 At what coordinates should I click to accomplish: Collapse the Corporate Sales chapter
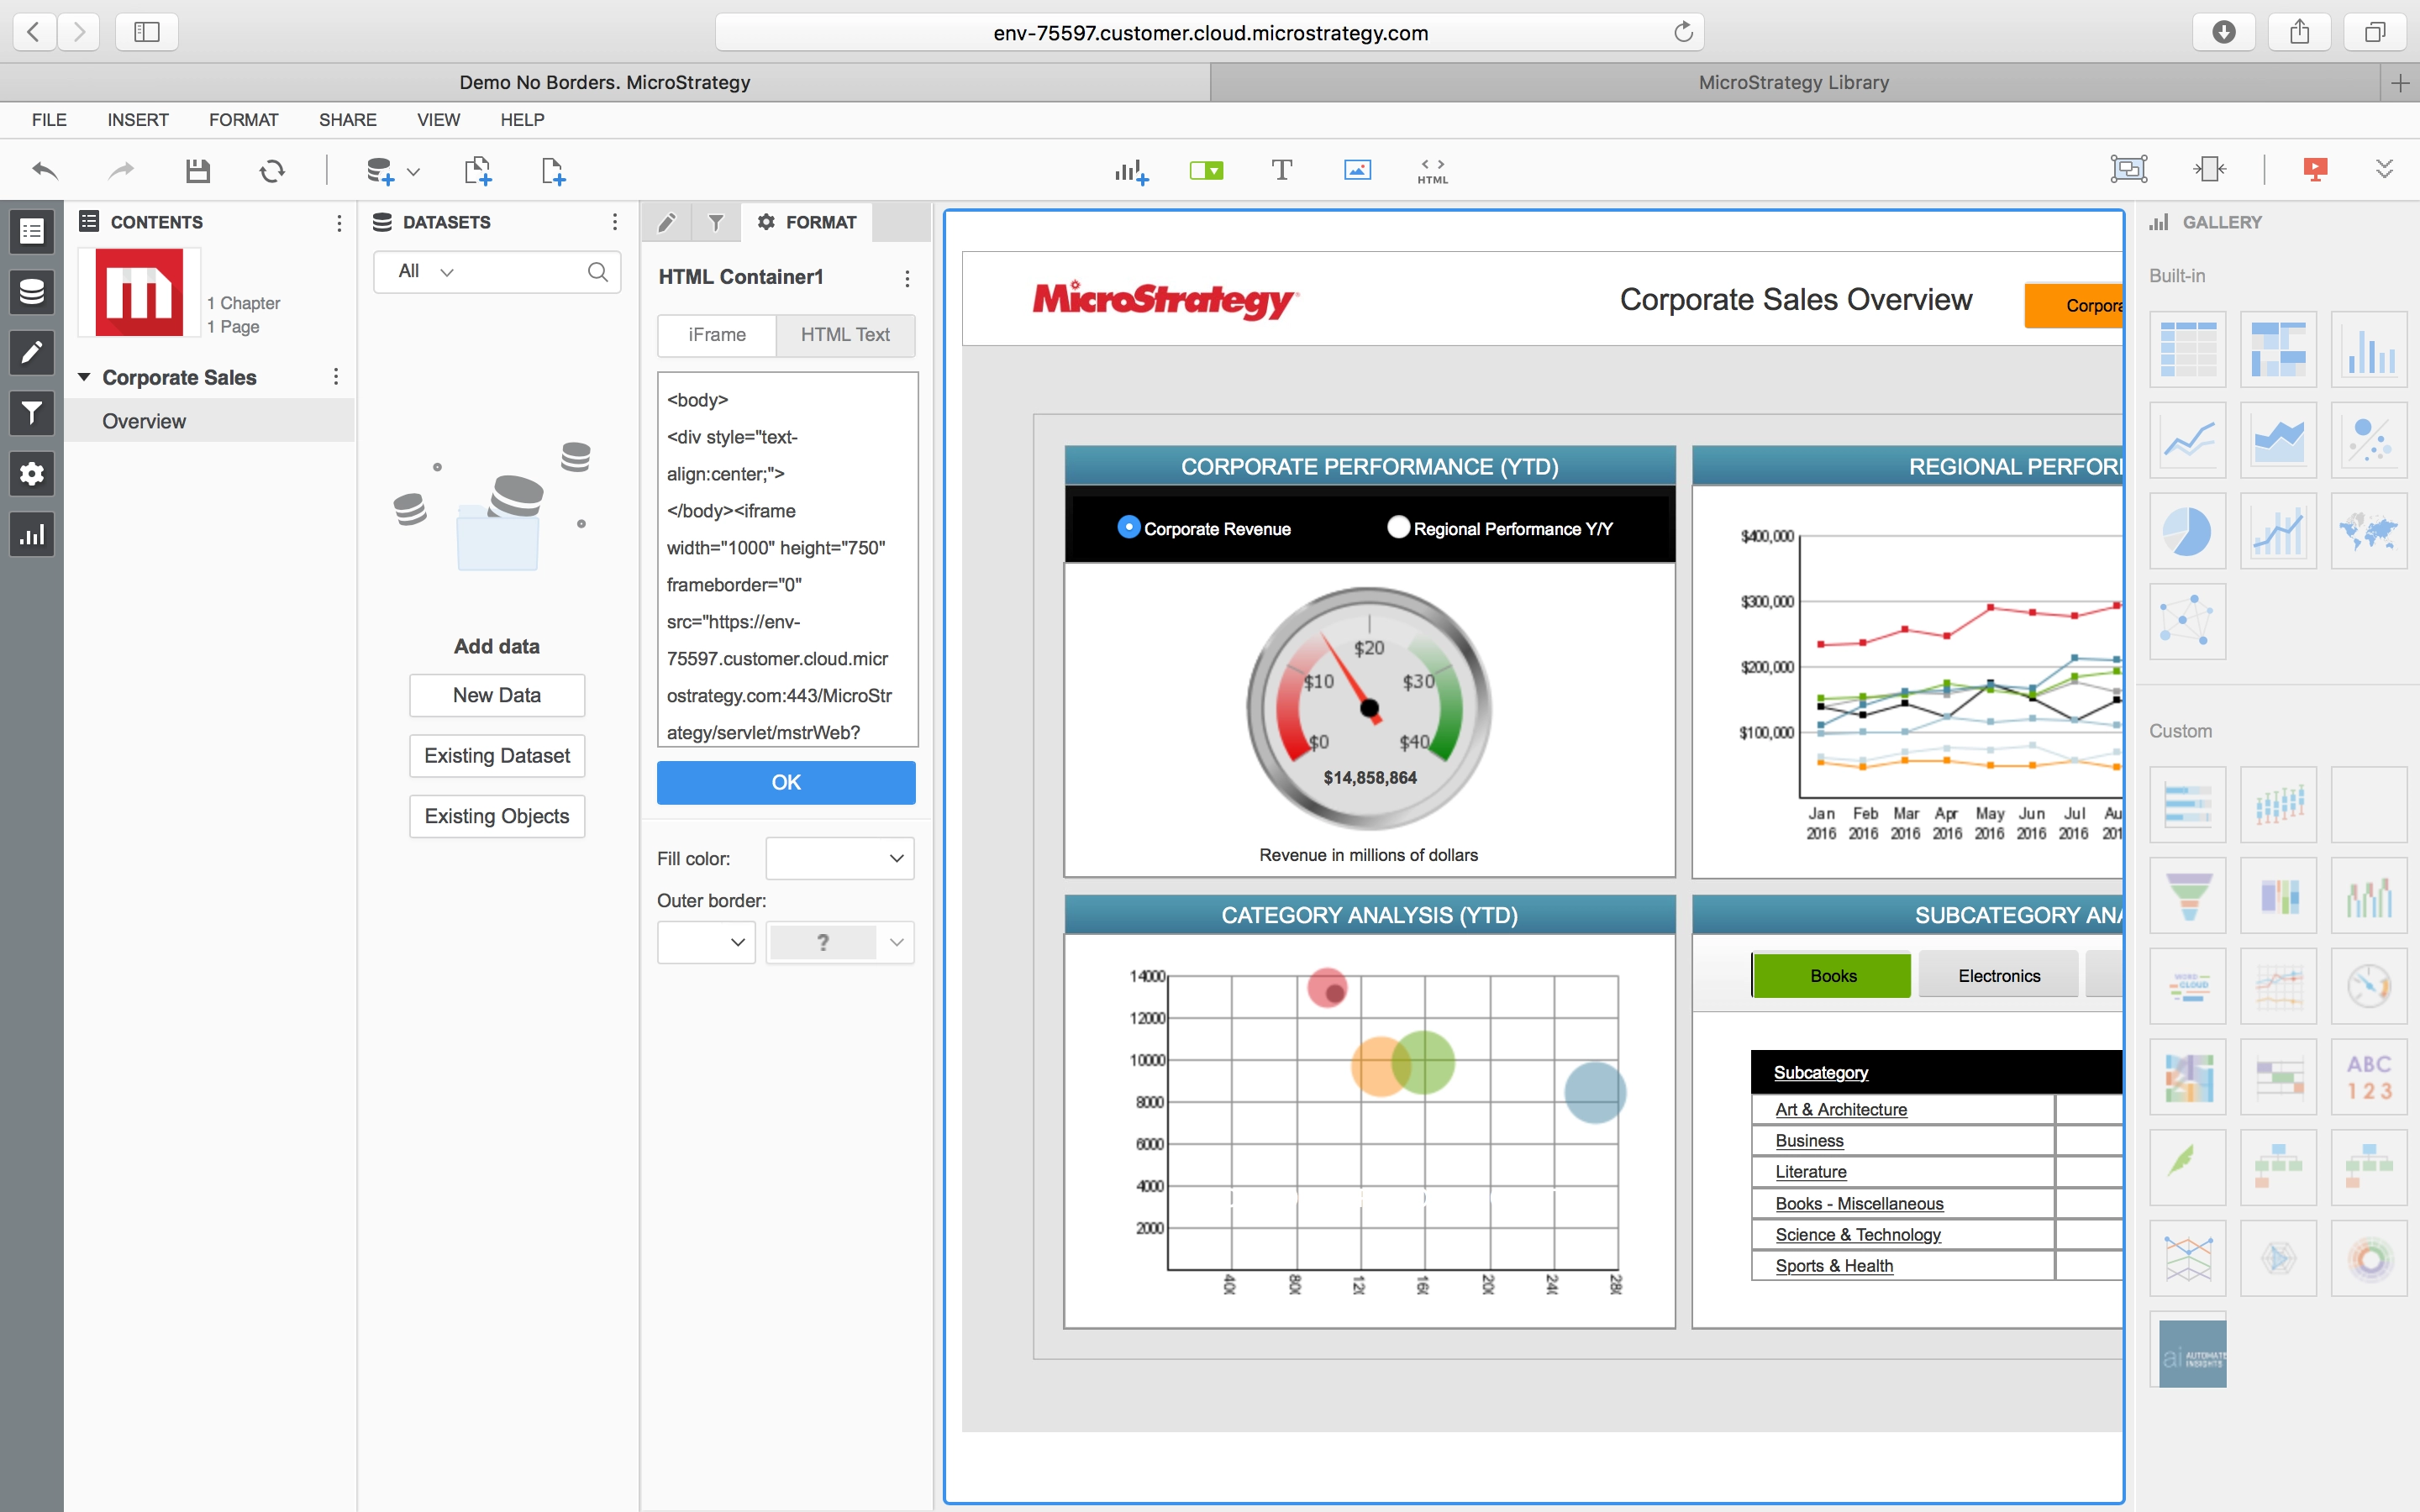[84, 377]
